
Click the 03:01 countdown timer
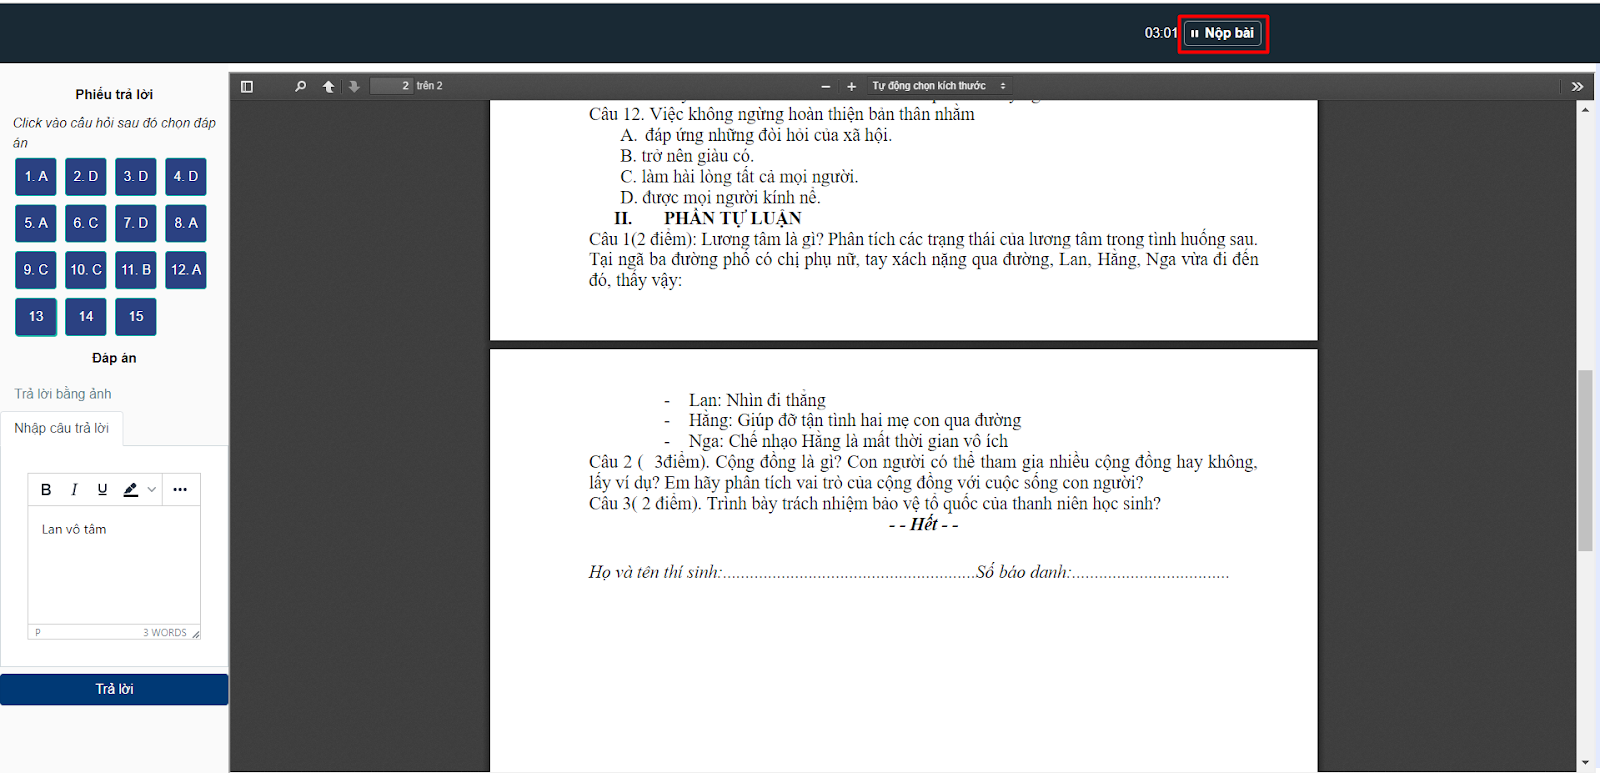1161,33
